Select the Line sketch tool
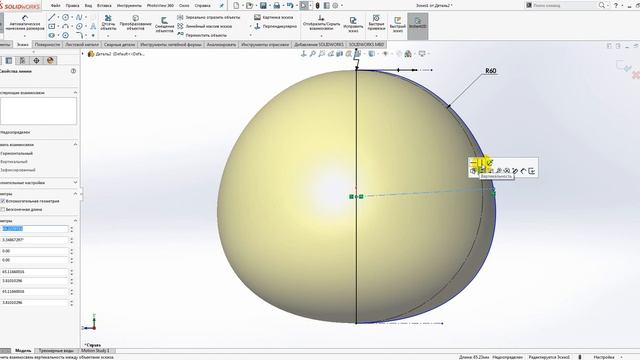 coord(52,17)
